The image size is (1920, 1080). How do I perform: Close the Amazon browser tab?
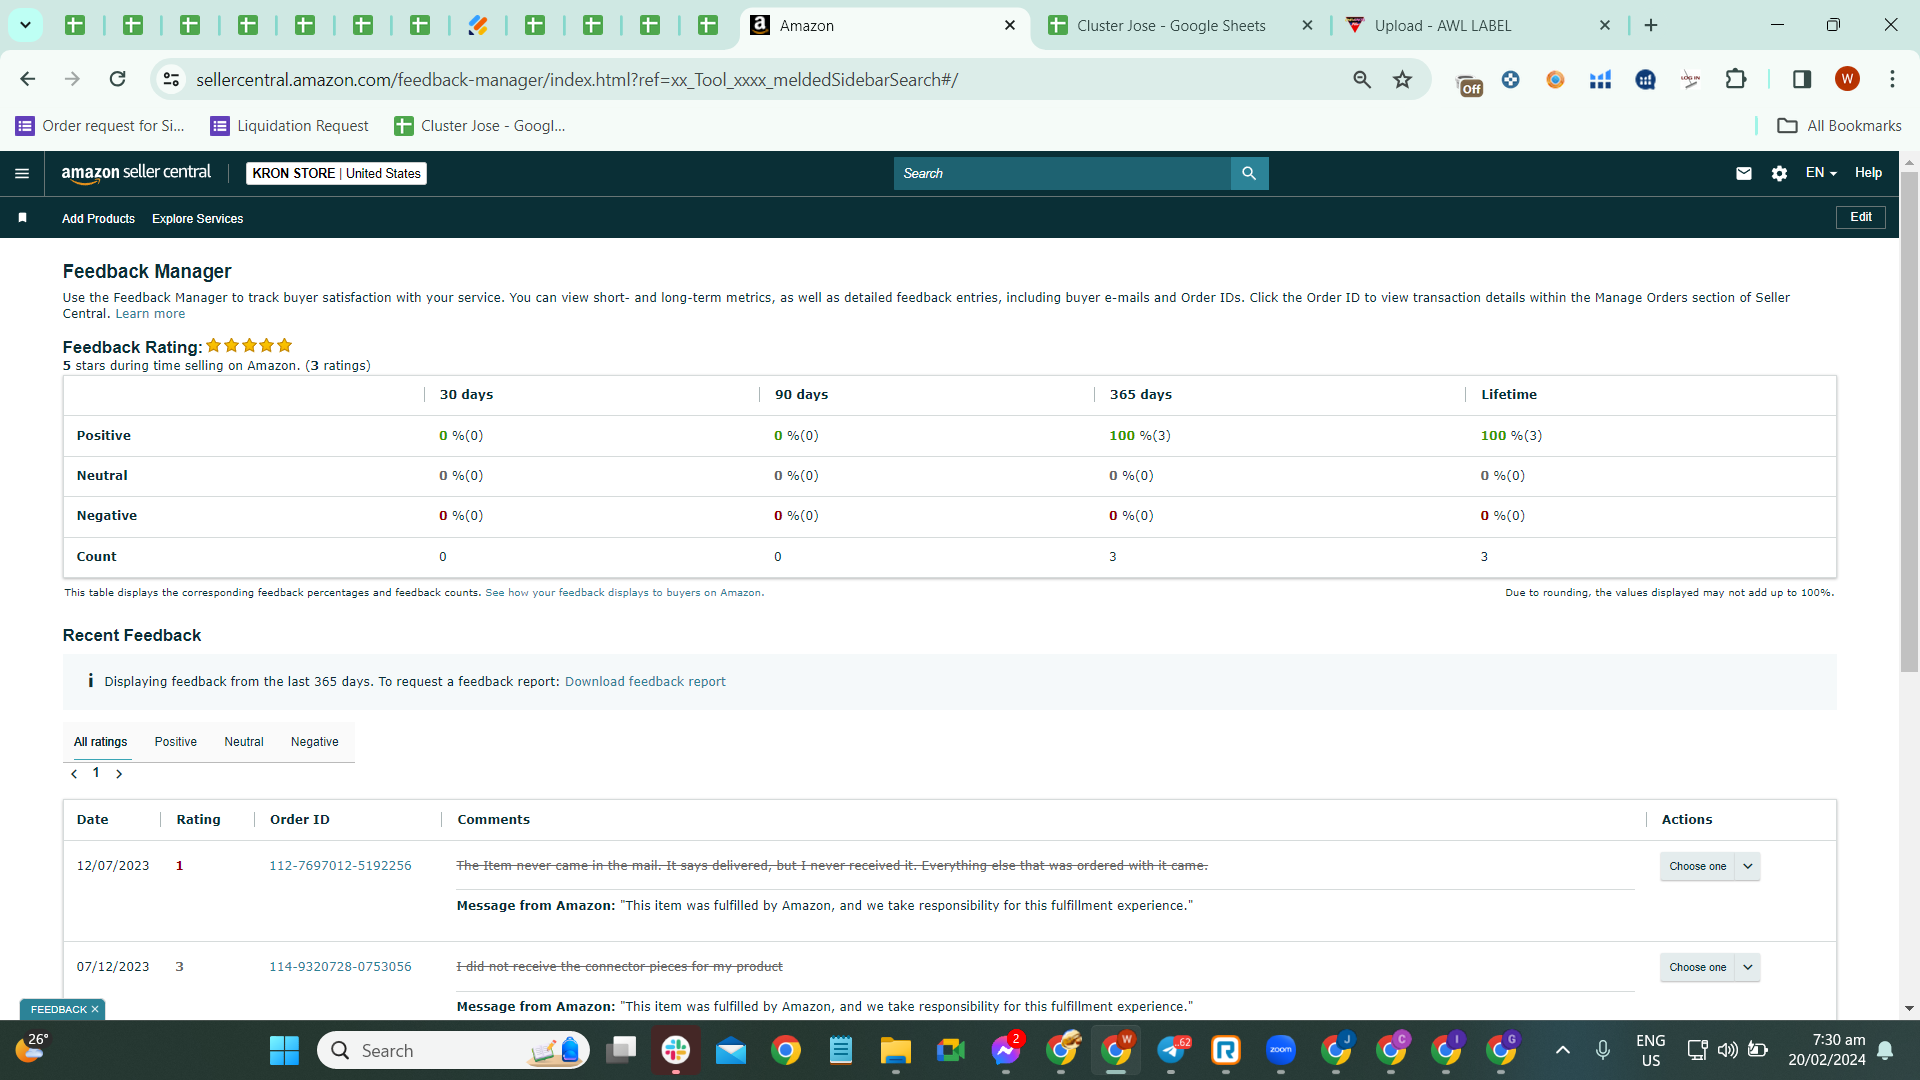1010,25
